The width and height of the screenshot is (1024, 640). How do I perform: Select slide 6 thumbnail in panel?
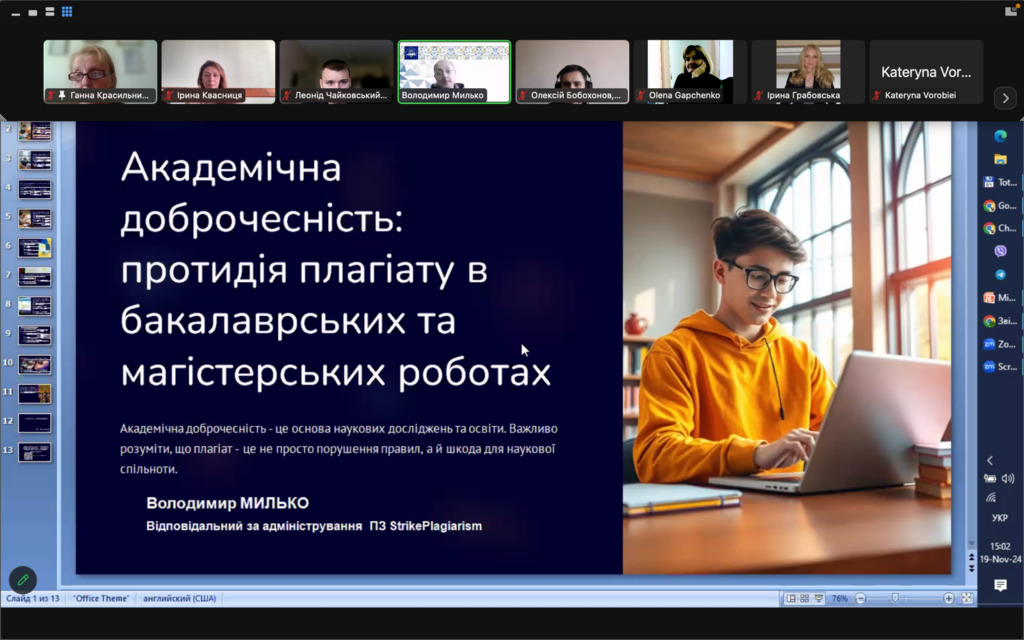pos(34,247)
